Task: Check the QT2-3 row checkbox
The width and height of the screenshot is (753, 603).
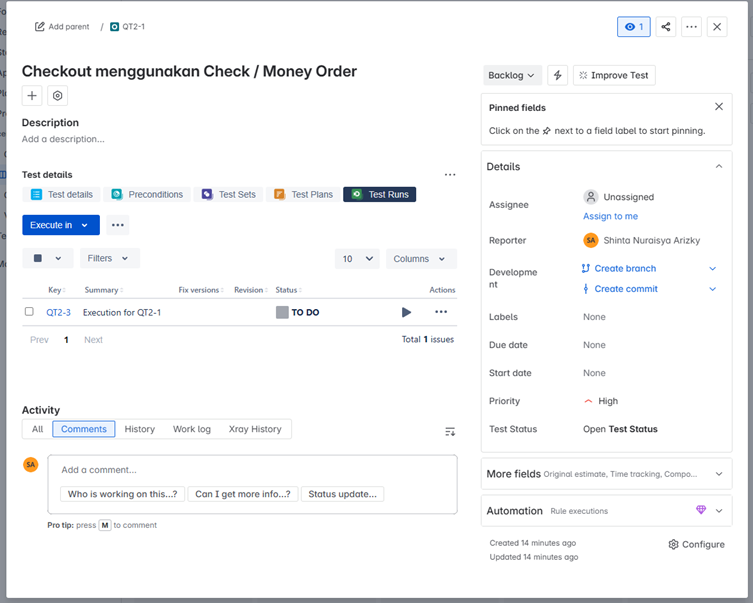Action: (x=29, y=312)
